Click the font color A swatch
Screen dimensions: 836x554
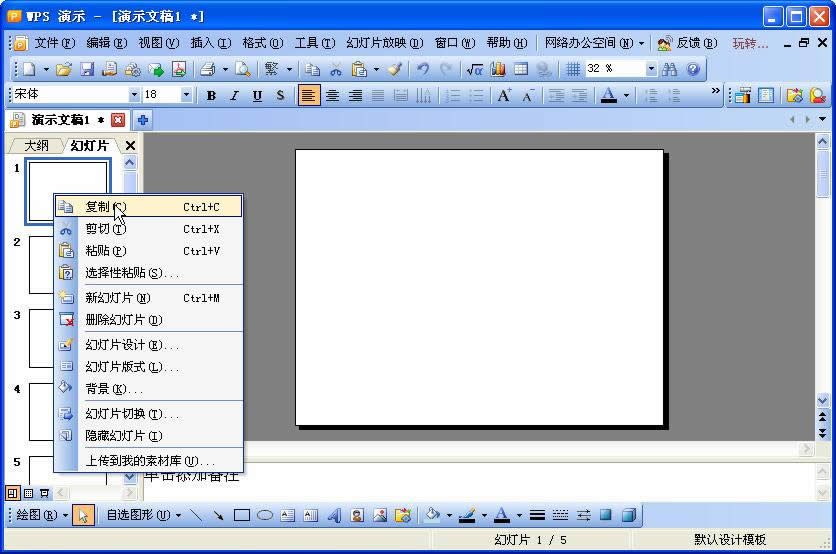click(x=607, y=95)
